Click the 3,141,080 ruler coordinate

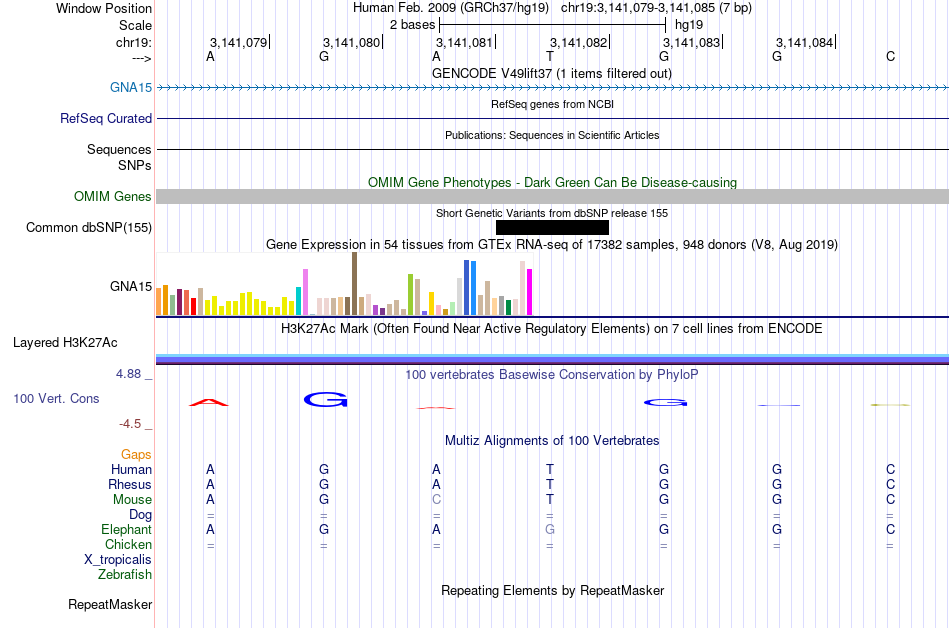(351, 42)
